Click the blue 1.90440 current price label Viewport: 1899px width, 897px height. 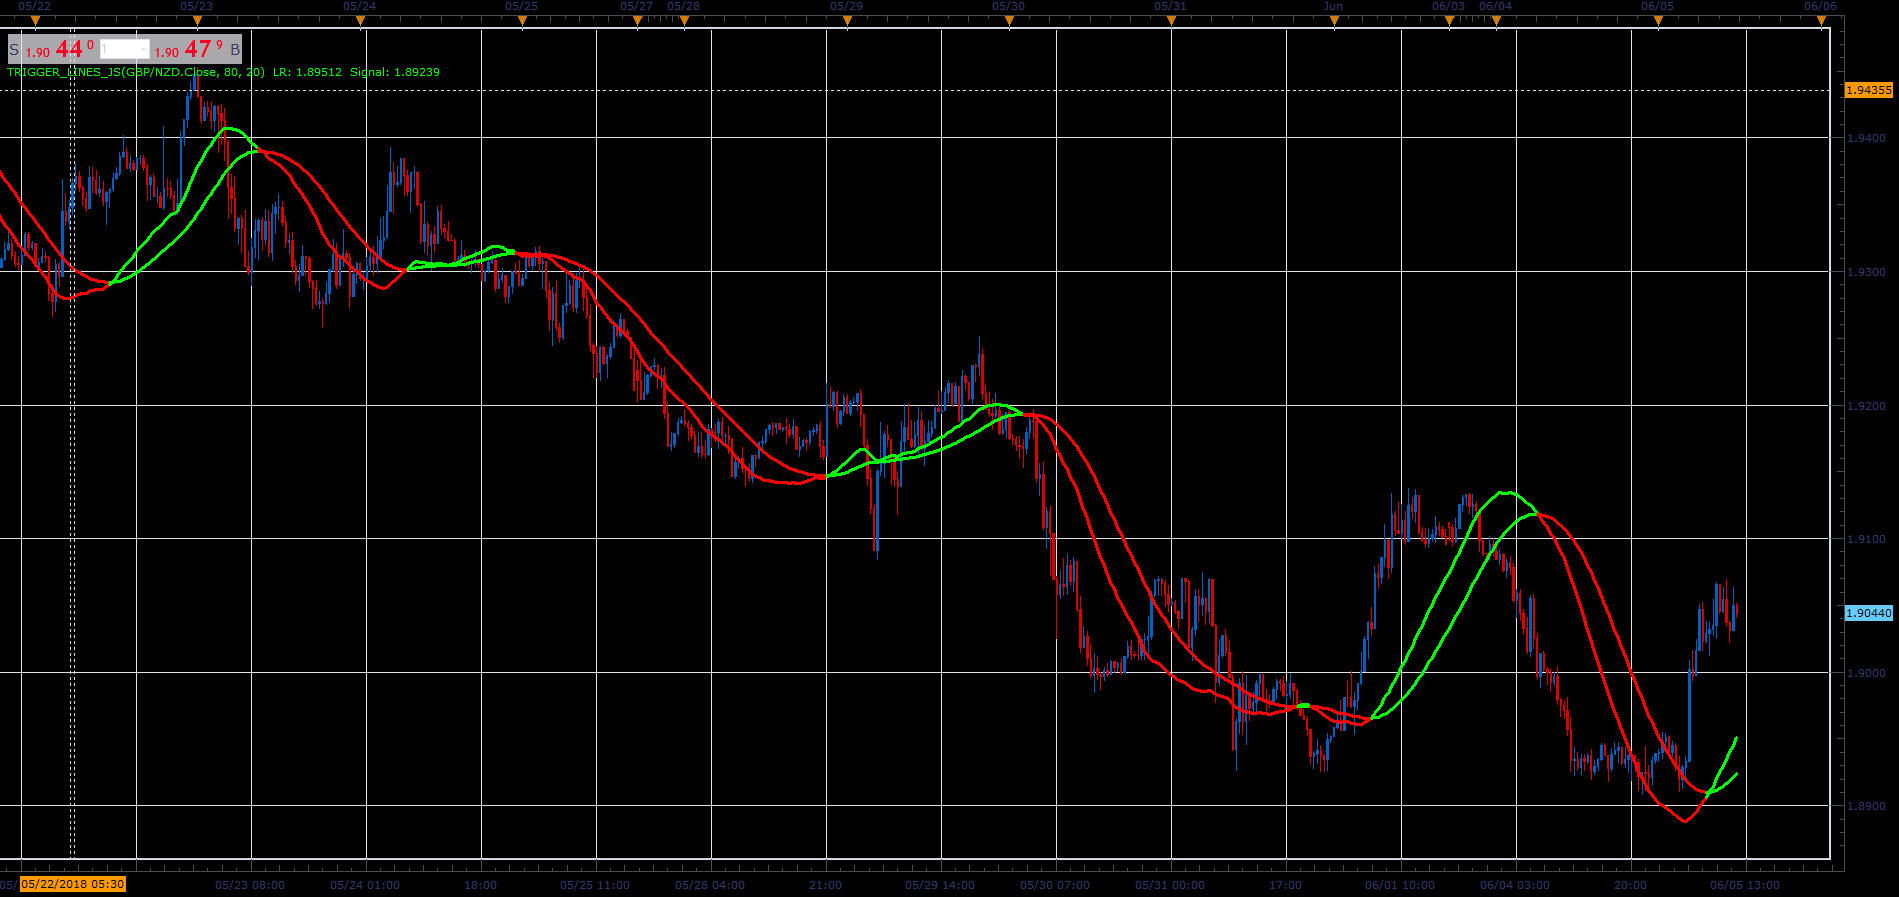1868,613
